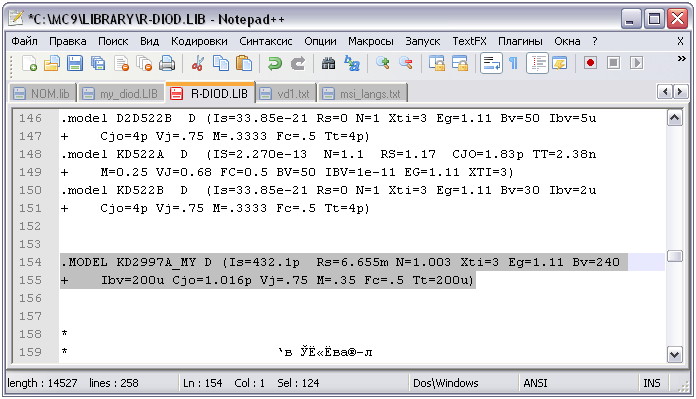Click the vertical scrollbar thumb
The image size is (696, 399).
[675, 256]
